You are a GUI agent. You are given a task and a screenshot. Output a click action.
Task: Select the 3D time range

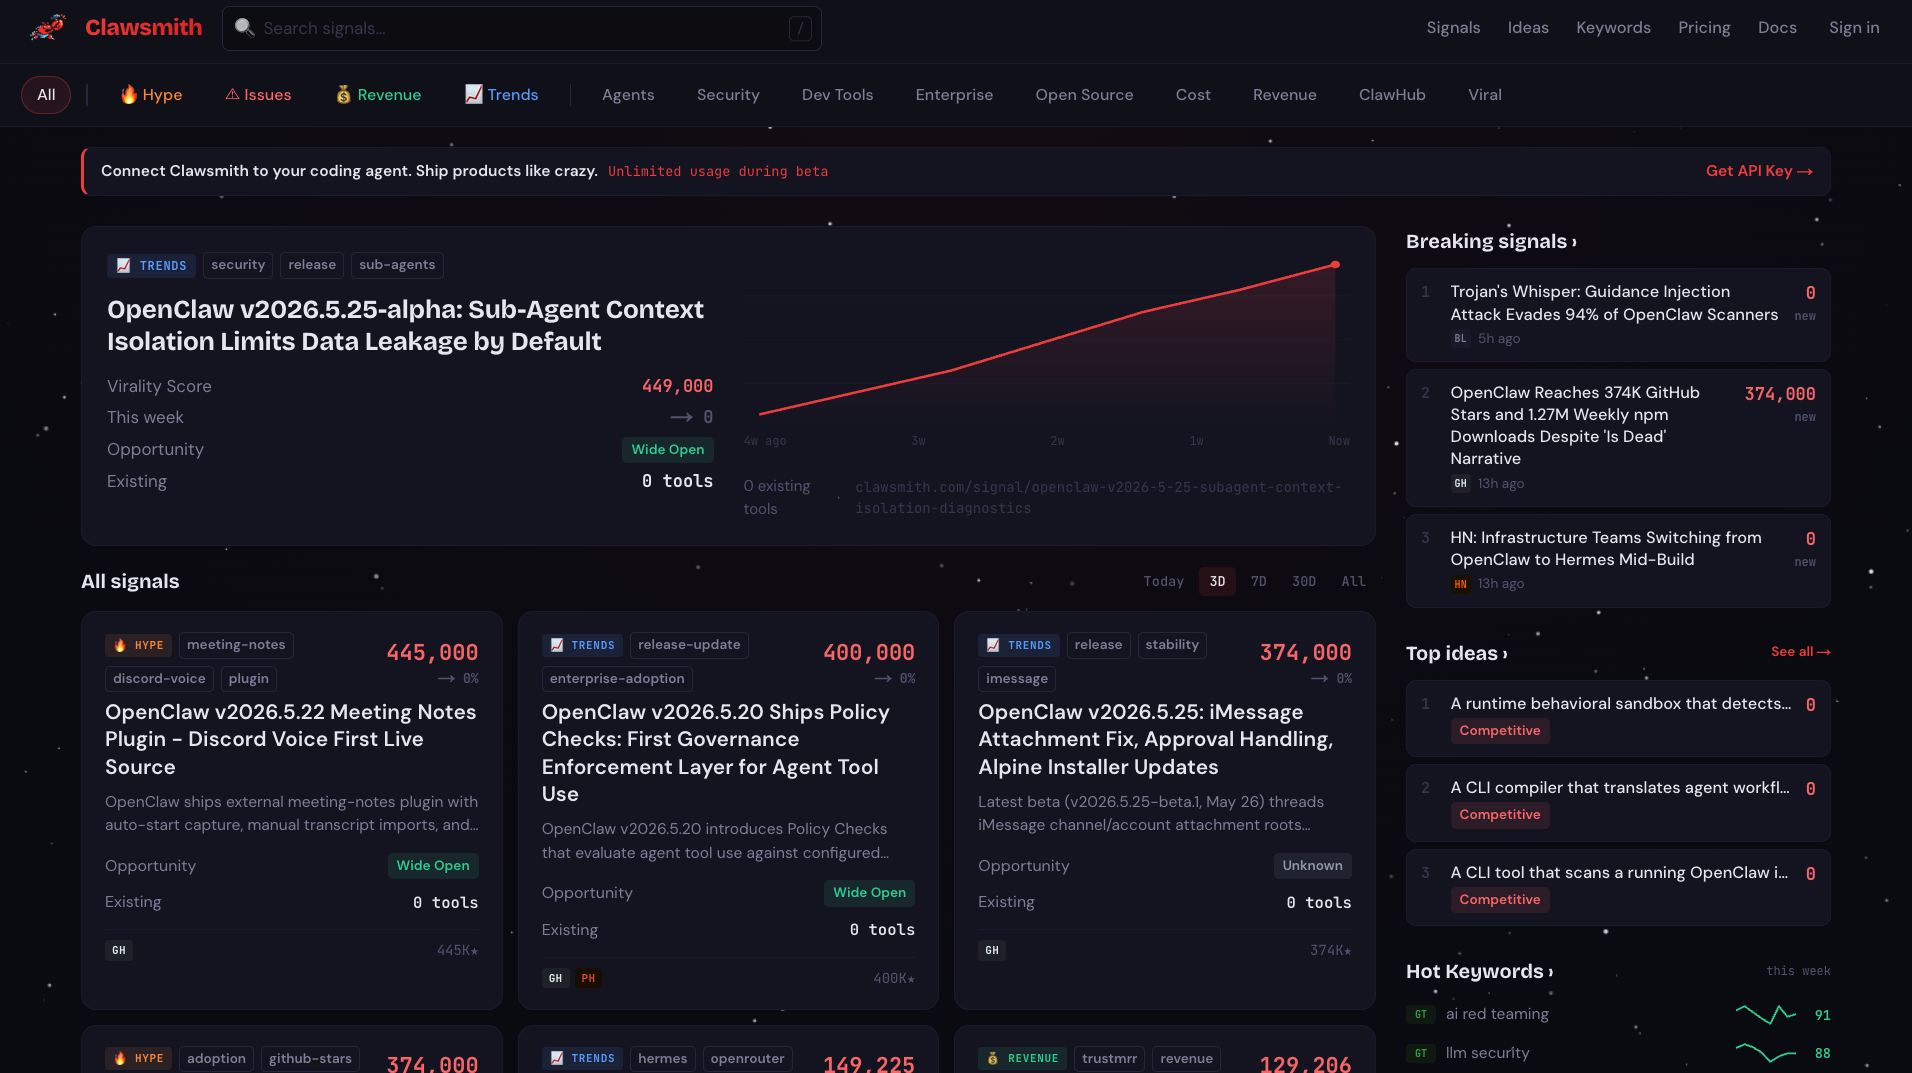tap(1217, 581)
